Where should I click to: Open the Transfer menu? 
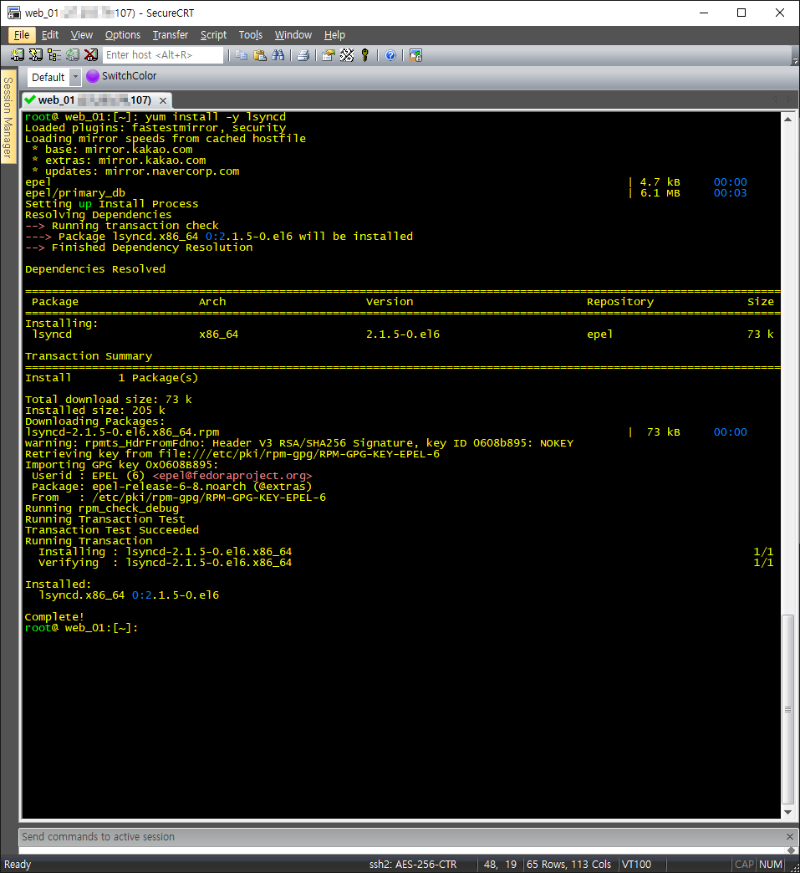pyautogui.click(x=170, y=35)
